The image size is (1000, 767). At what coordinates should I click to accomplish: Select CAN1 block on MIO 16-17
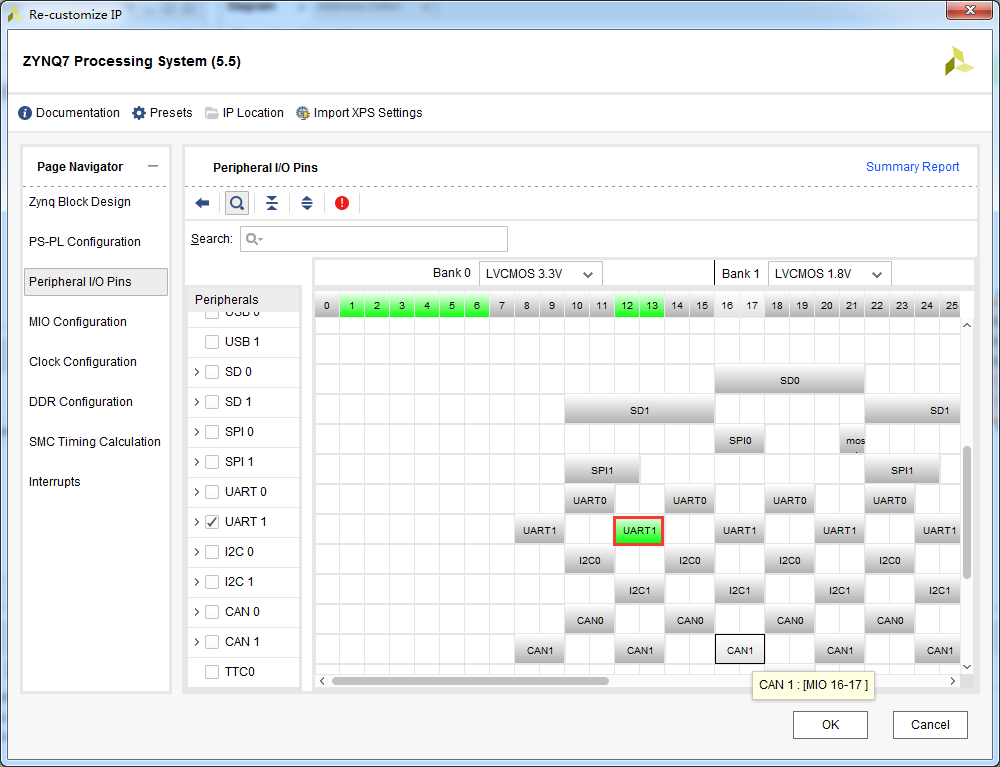pos(740,650)
